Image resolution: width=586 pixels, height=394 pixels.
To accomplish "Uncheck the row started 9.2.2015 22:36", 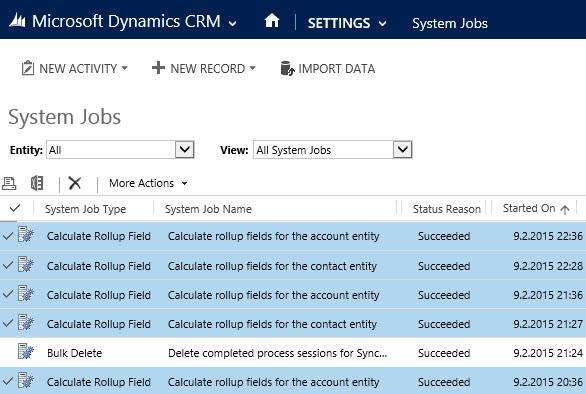I will 7,236.
